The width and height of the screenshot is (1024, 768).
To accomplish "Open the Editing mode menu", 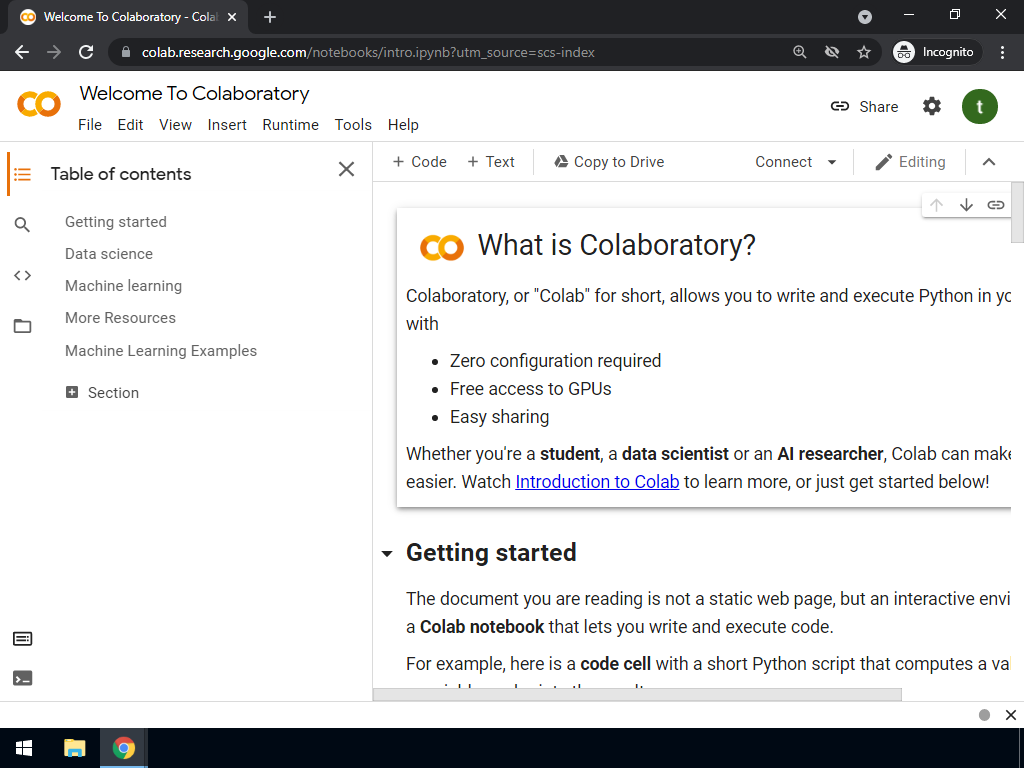I will (910, 162).
